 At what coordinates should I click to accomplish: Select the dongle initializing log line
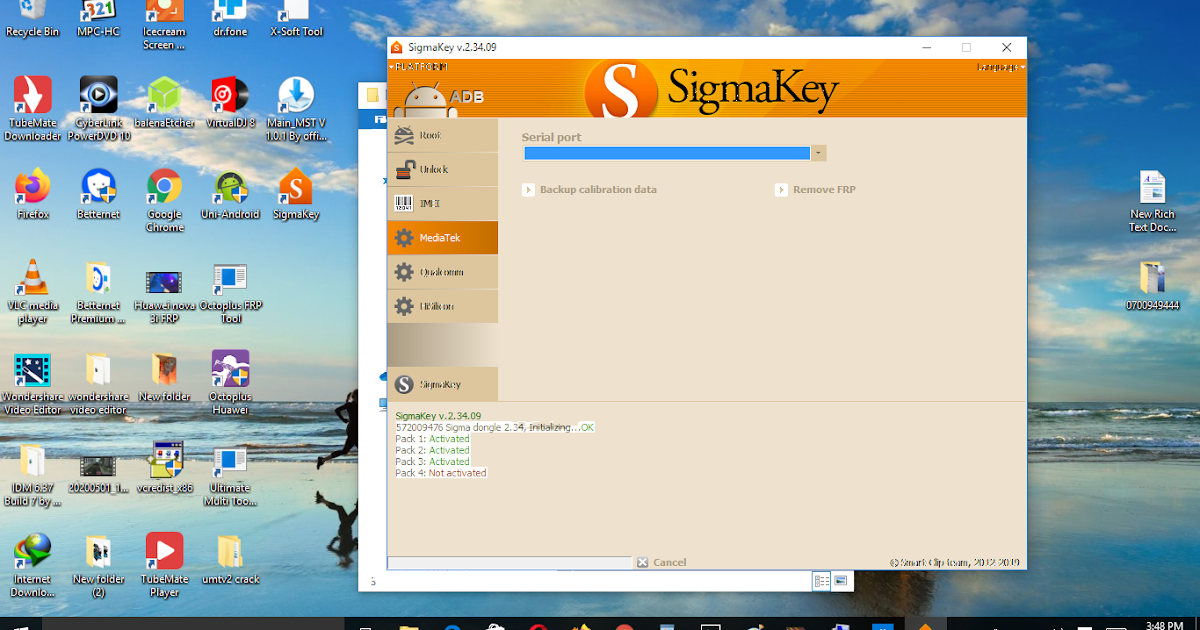(x=495, y=427)
